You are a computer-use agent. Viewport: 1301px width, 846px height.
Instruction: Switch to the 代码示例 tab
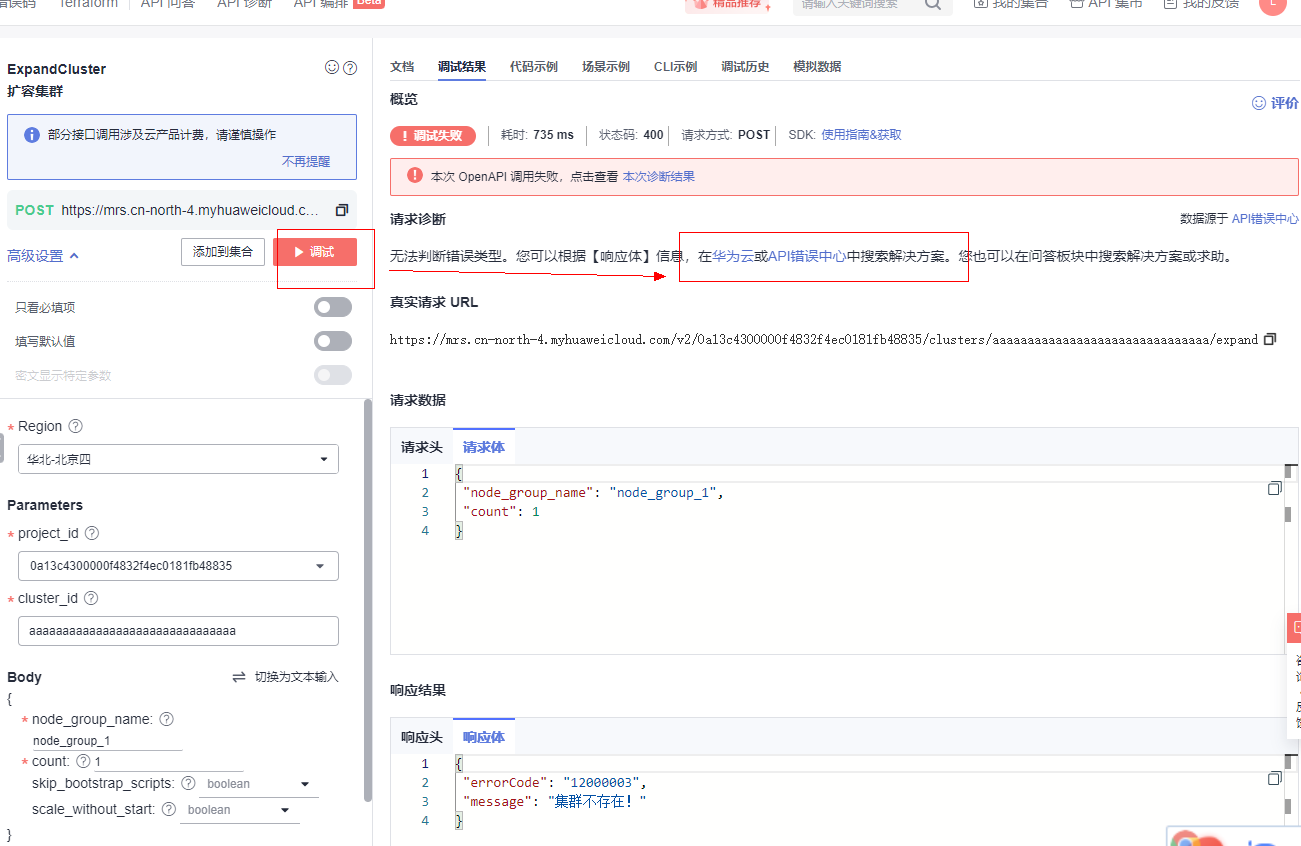tap(534, 67)
